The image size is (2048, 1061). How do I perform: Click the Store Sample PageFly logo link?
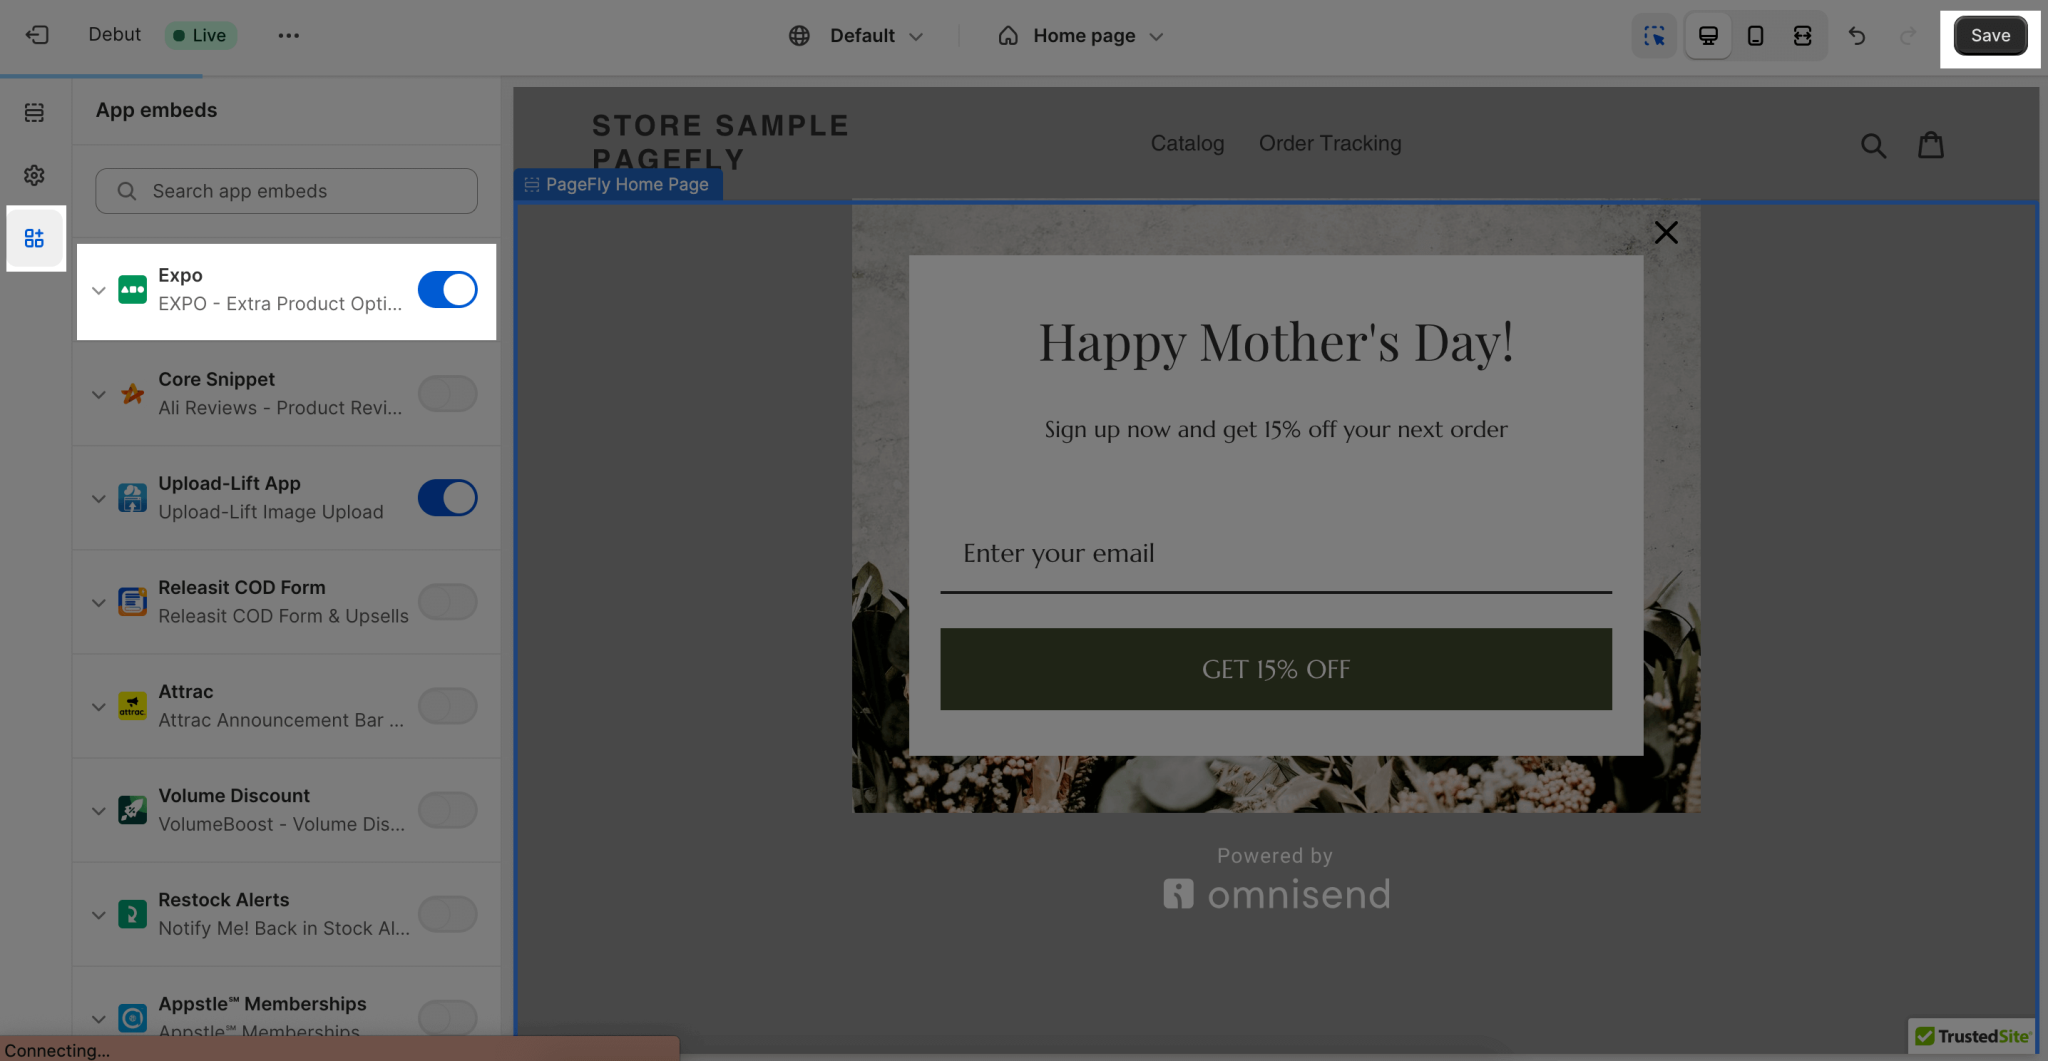click(x=720, y=142)
